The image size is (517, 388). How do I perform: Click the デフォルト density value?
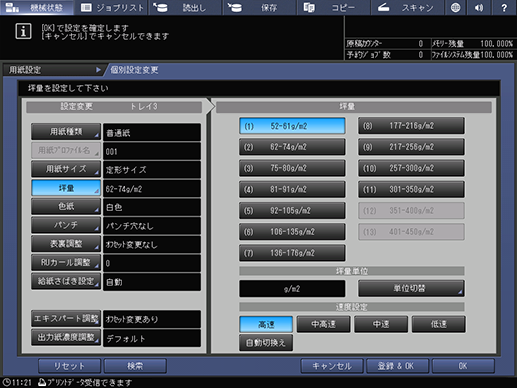[152, 338]
